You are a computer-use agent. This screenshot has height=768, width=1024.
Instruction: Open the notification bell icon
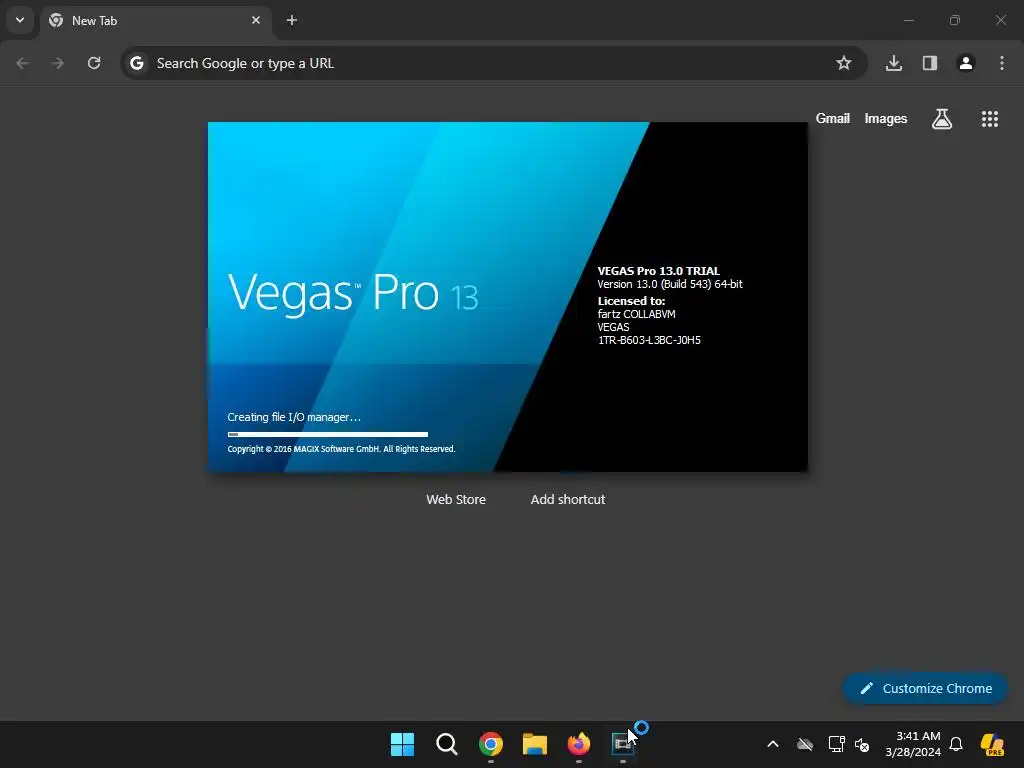click(x=956, y=744)
